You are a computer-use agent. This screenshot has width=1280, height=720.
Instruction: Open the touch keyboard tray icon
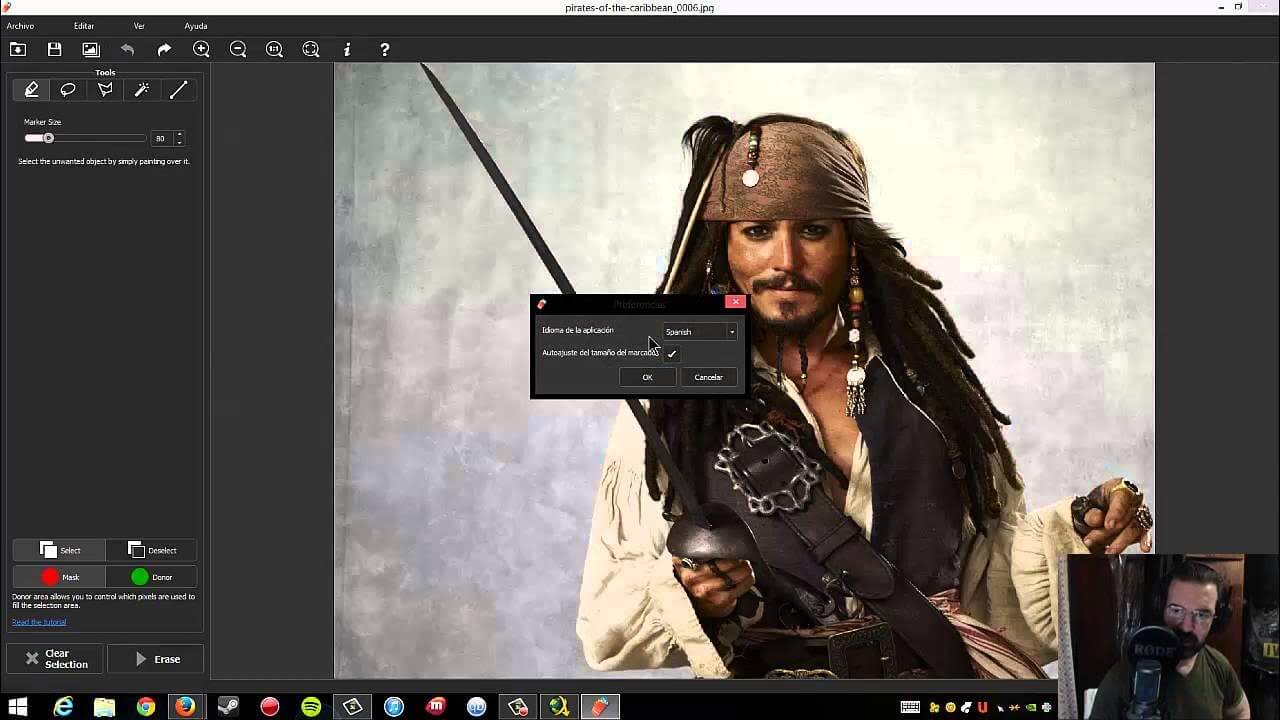(x=910, y=707)
